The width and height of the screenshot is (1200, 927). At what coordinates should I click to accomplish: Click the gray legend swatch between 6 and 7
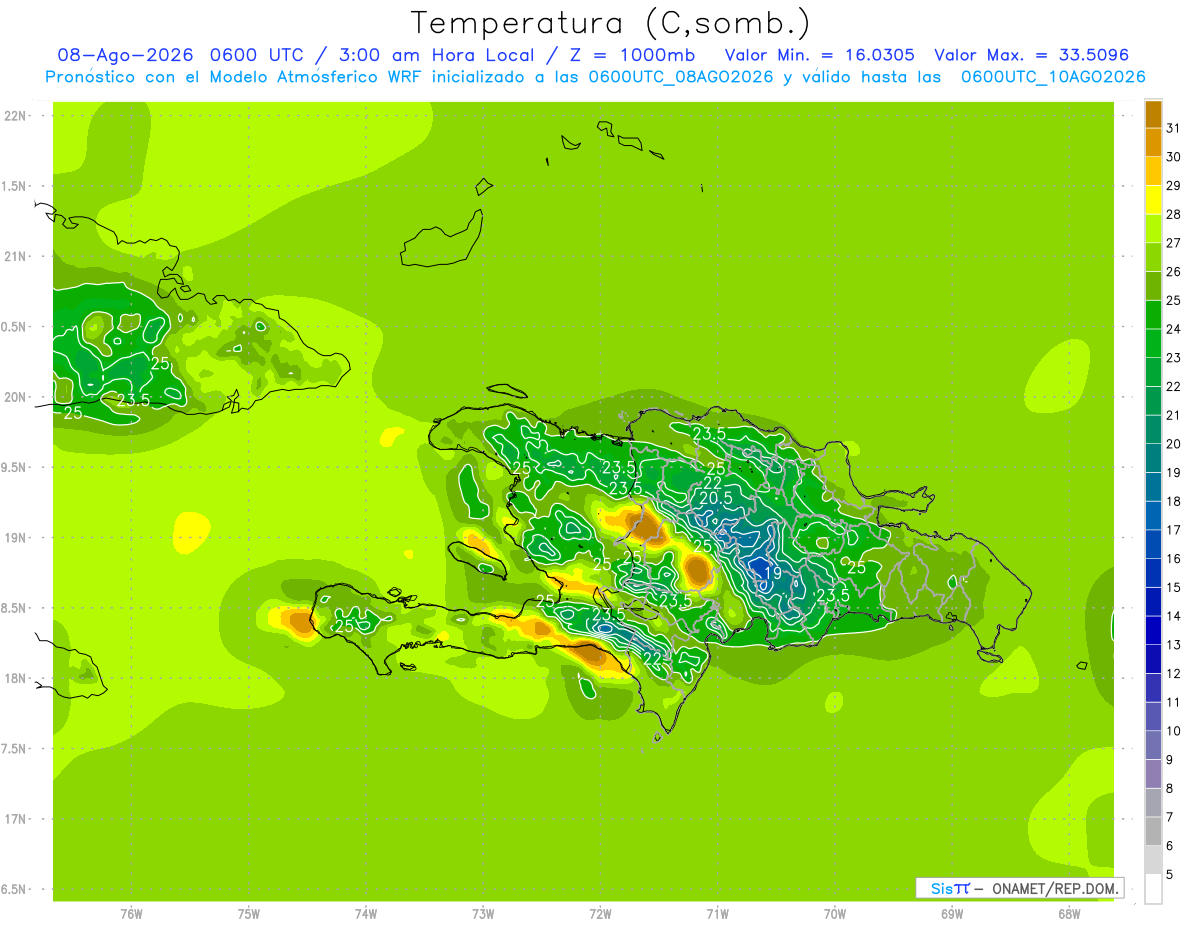(x=1153, y=831)
